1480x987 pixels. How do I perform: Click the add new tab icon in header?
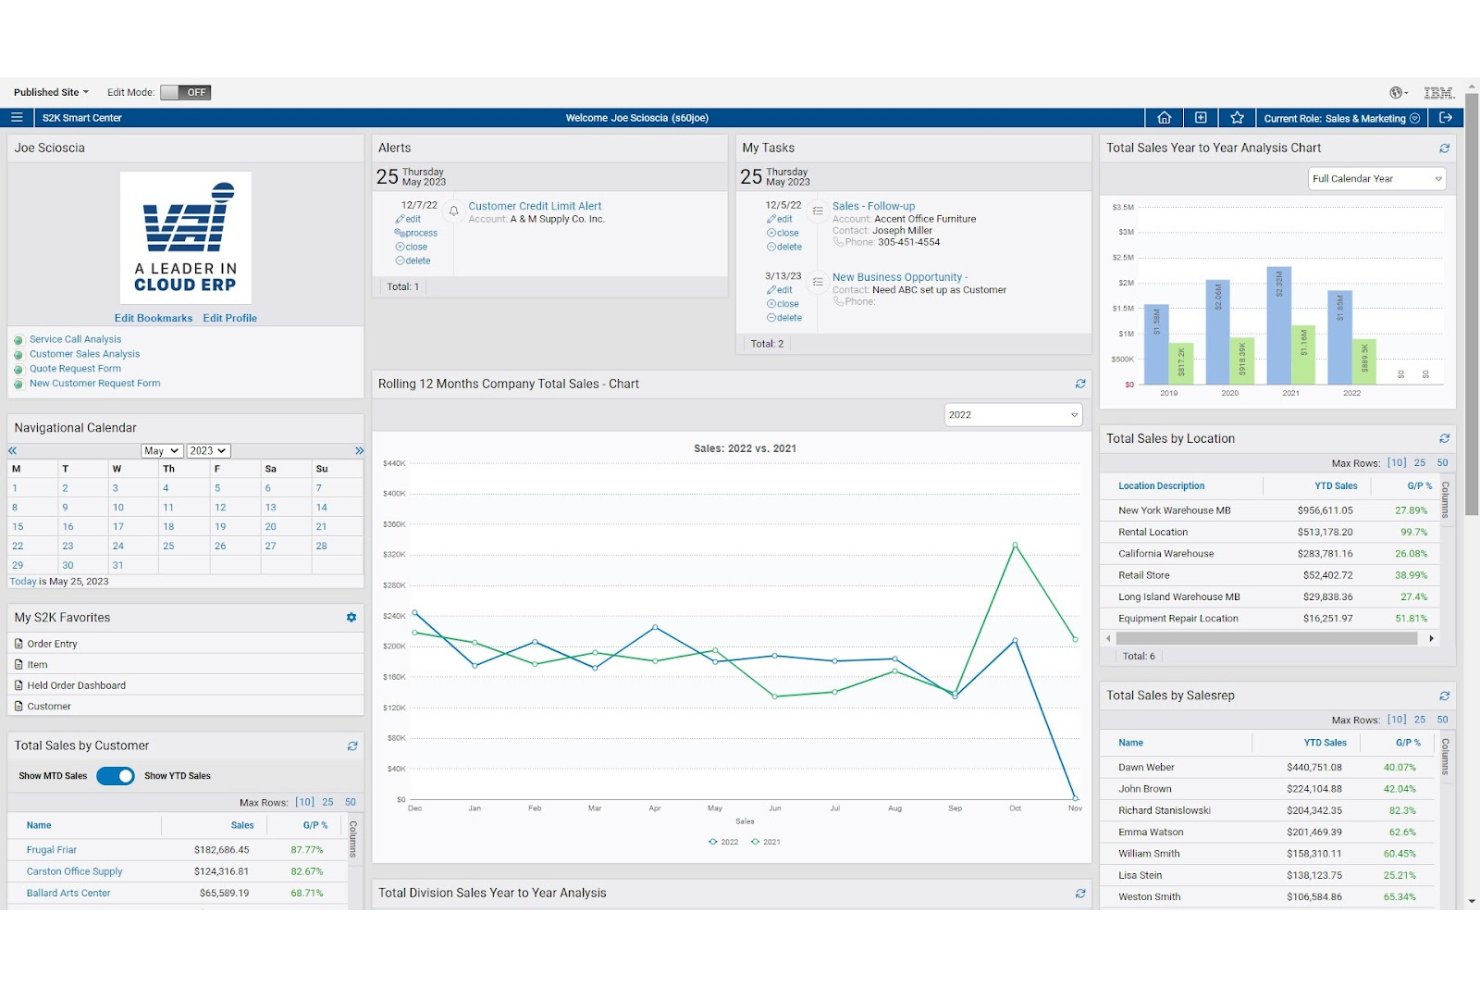(x=1200, y=117)
